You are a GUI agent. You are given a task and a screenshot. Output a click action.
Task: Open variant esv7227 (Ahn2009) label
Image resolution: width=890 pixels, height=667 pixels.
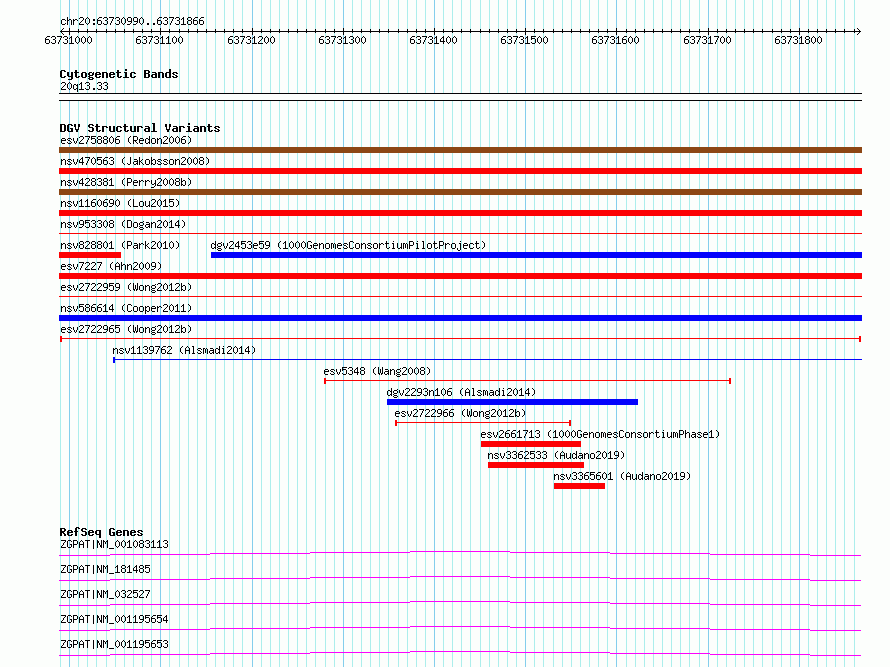click(x=111, y=266)
